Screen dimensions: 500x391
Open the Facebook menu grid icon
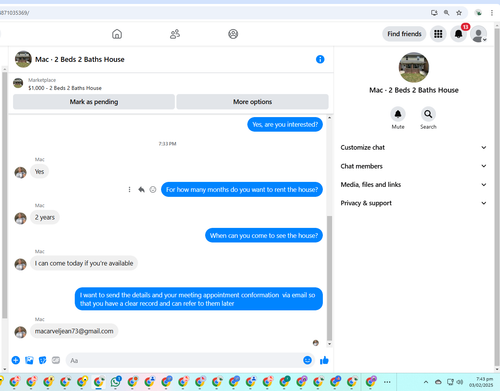[438, 34]
